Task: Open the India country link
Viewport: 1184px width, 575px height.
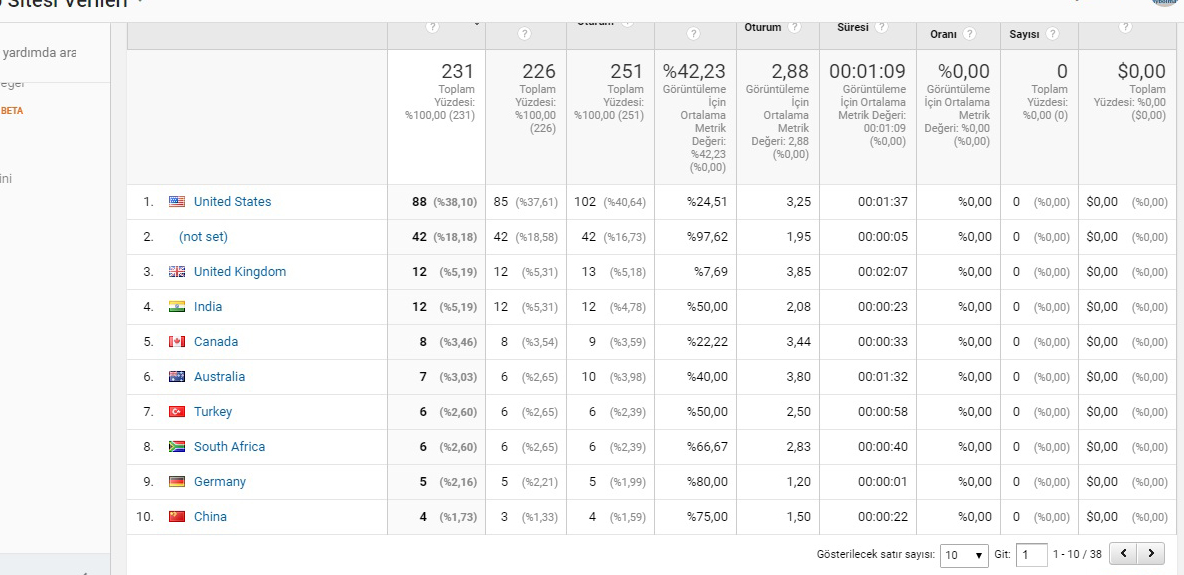Action: tap(208, 307)
